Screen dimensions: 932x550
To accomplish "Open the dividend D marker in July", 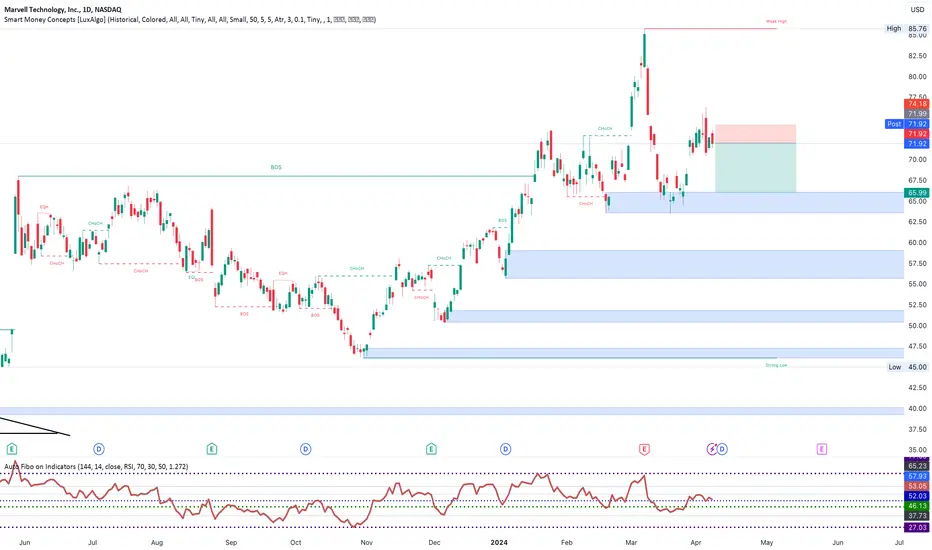I will 99,449.
